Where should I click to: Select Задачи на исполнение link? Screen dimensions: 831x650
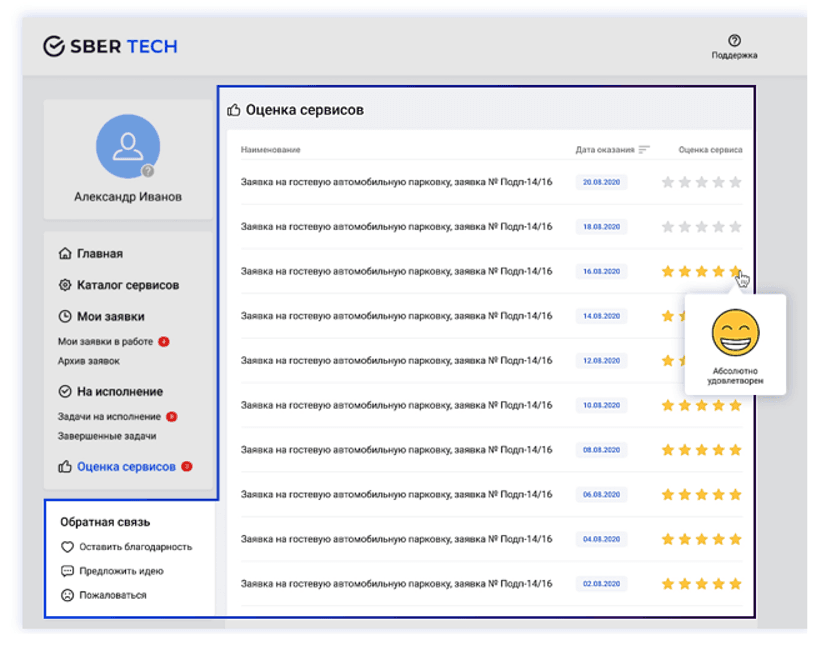(x=109, y=416)
